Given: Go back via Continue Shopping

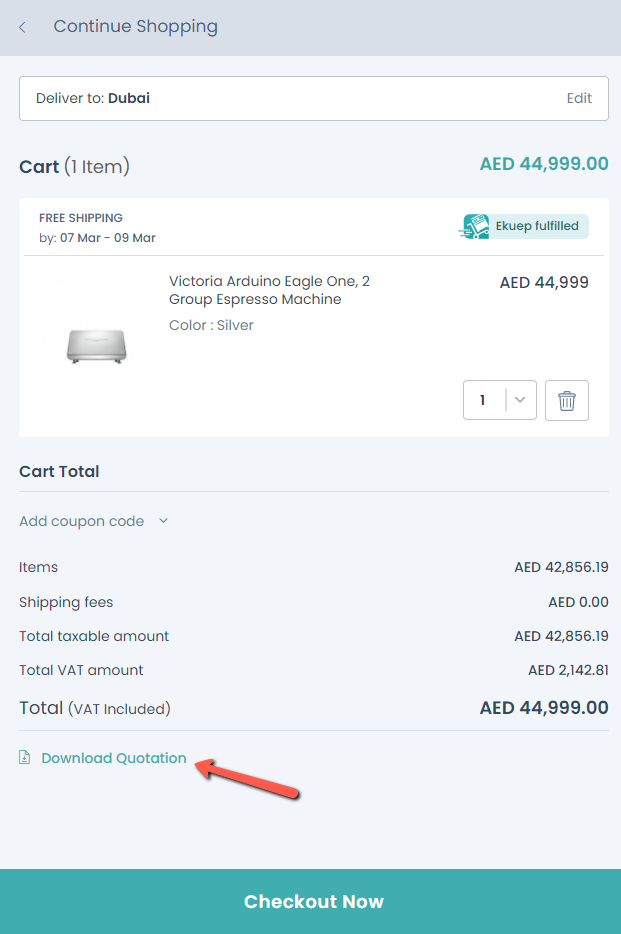Looking at the screenshot, I should pyautogui.click(x=135, y=27).
